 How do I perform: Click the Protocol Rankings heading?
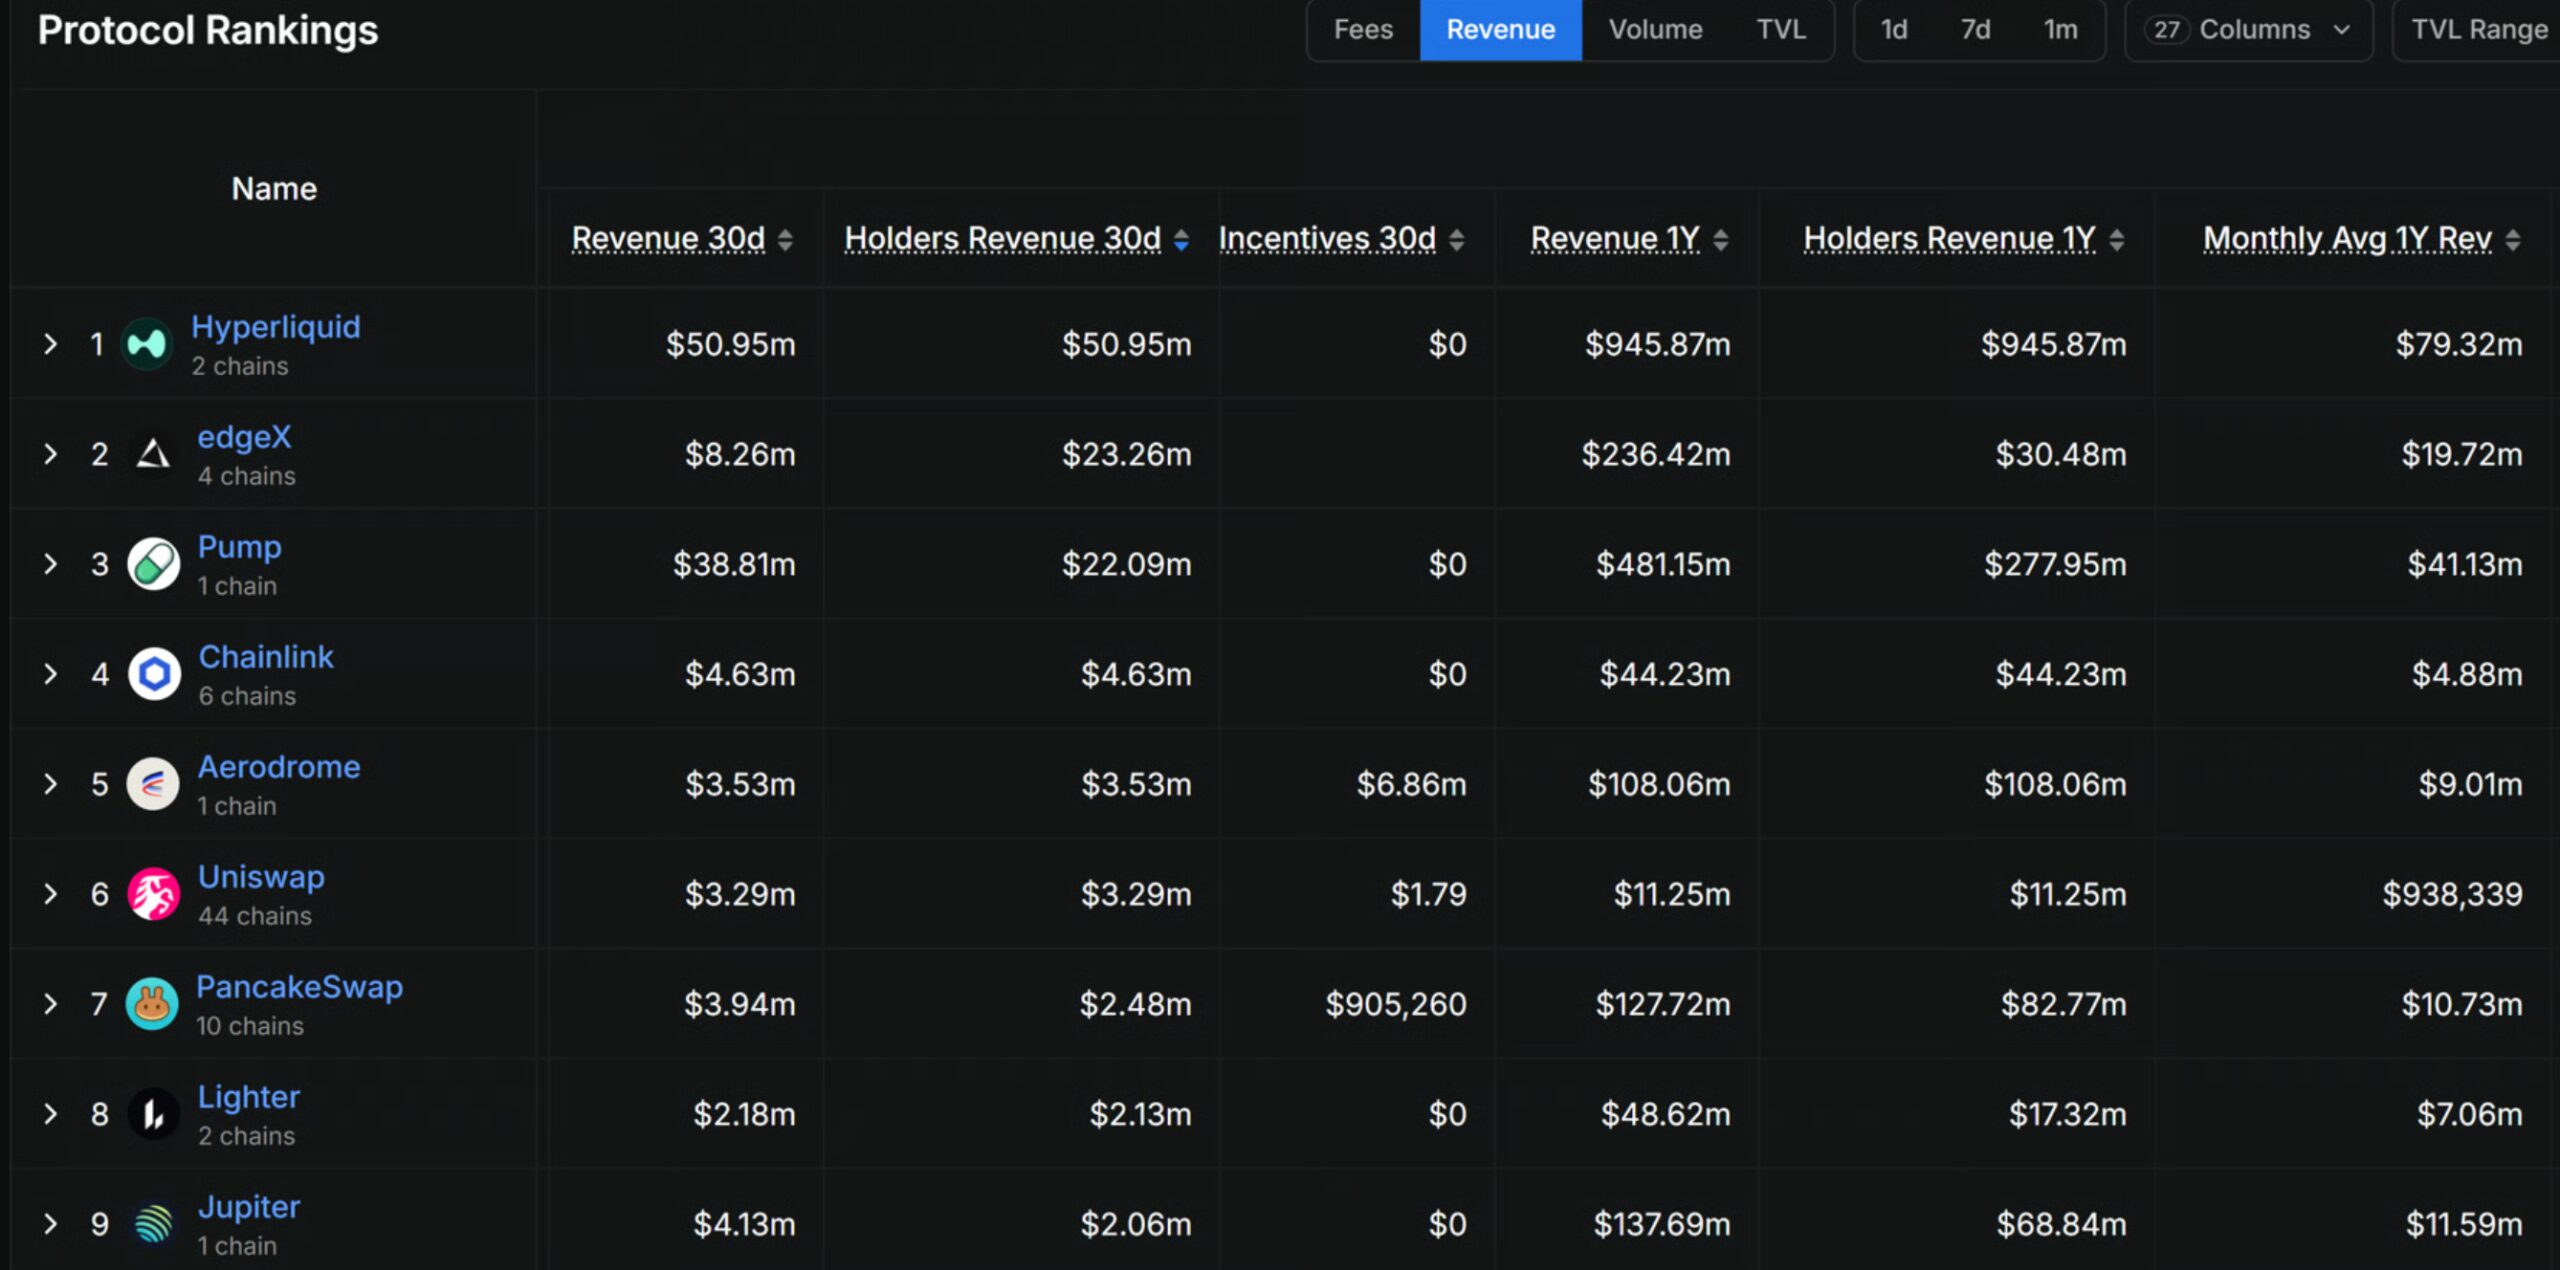coord(208,30)
